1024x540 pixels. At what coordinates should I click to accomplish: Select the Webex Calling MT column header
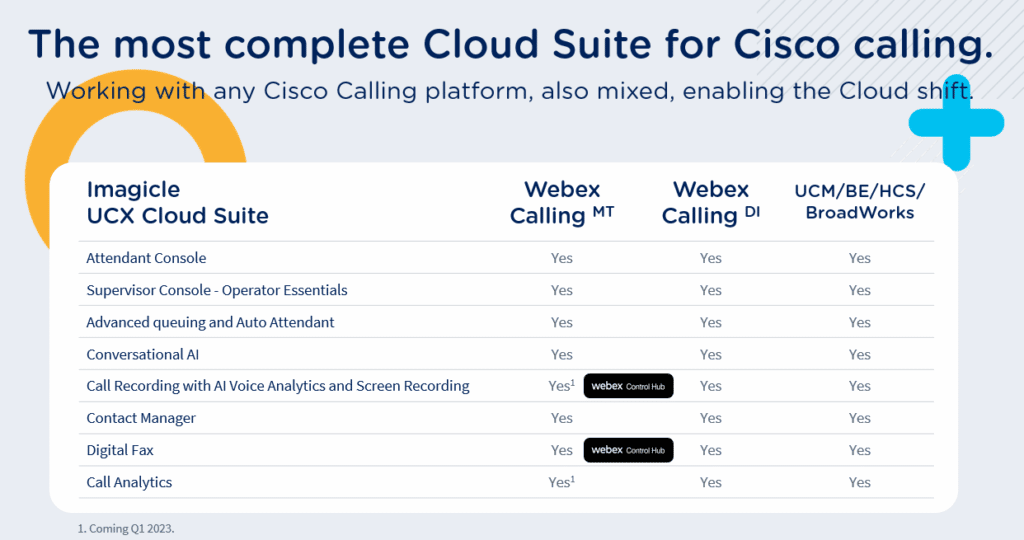(561, 203)
